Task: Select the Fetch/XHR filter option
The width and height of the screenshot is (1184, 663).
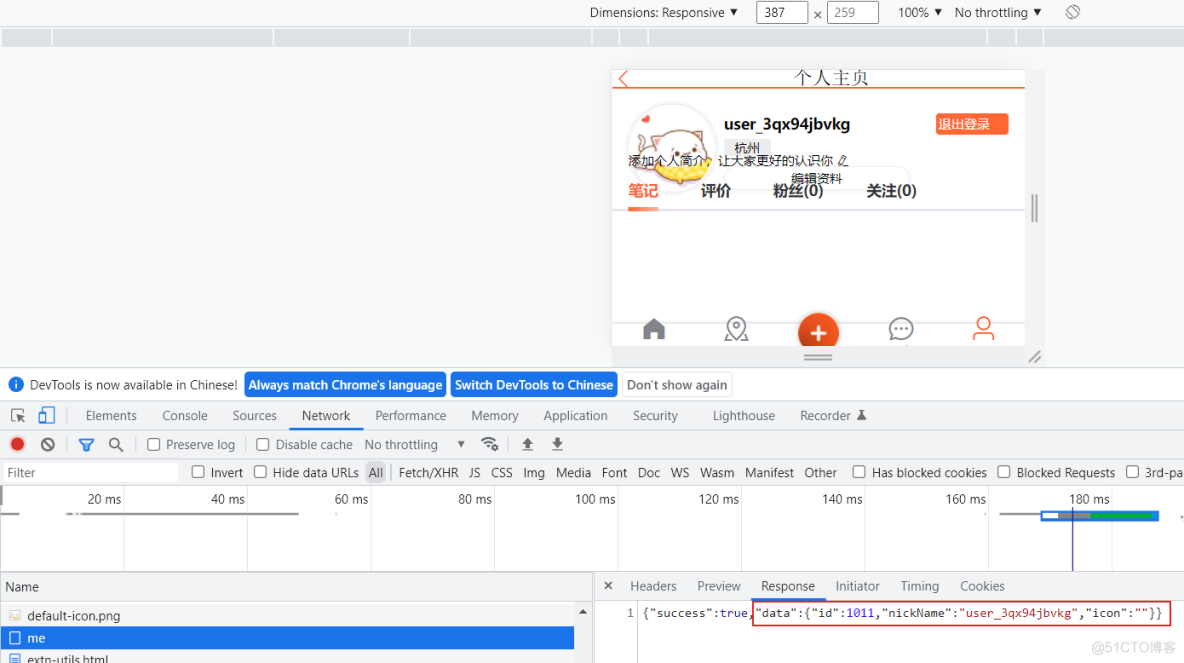Action: (428, 472)
